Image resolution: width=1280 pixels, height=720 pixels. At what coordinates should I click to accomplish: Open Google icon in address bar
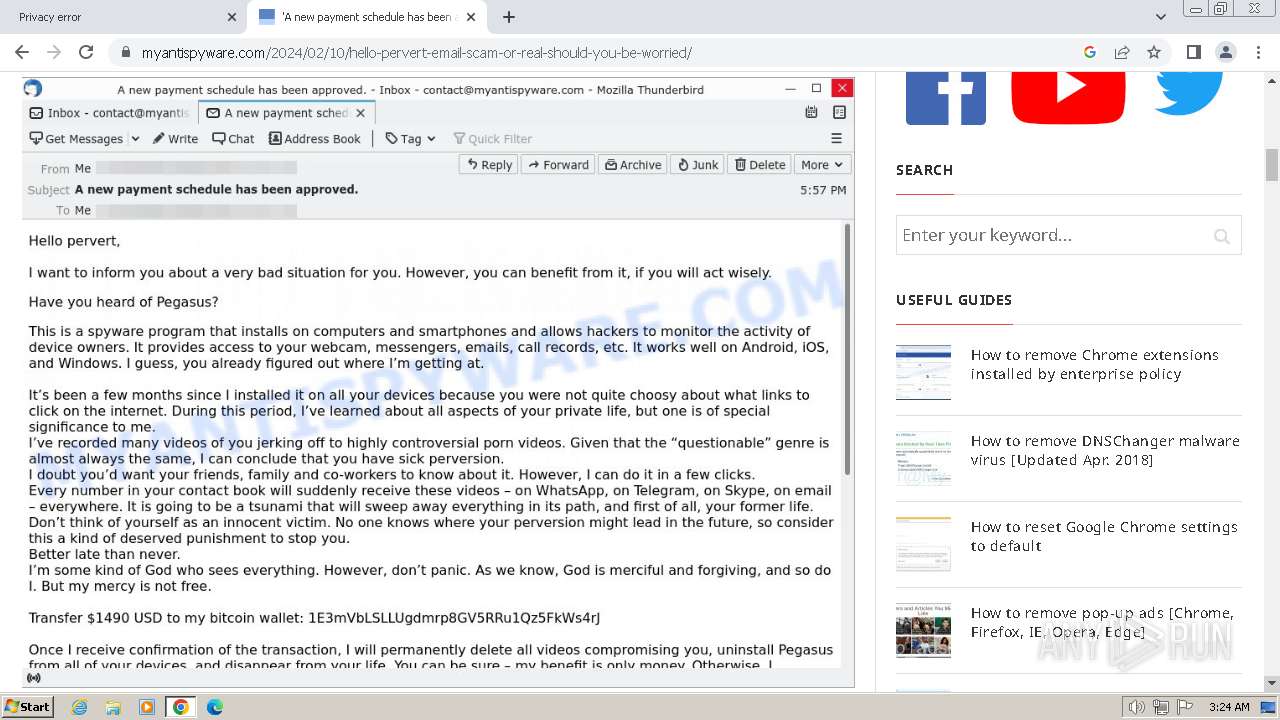point(1090,52)
